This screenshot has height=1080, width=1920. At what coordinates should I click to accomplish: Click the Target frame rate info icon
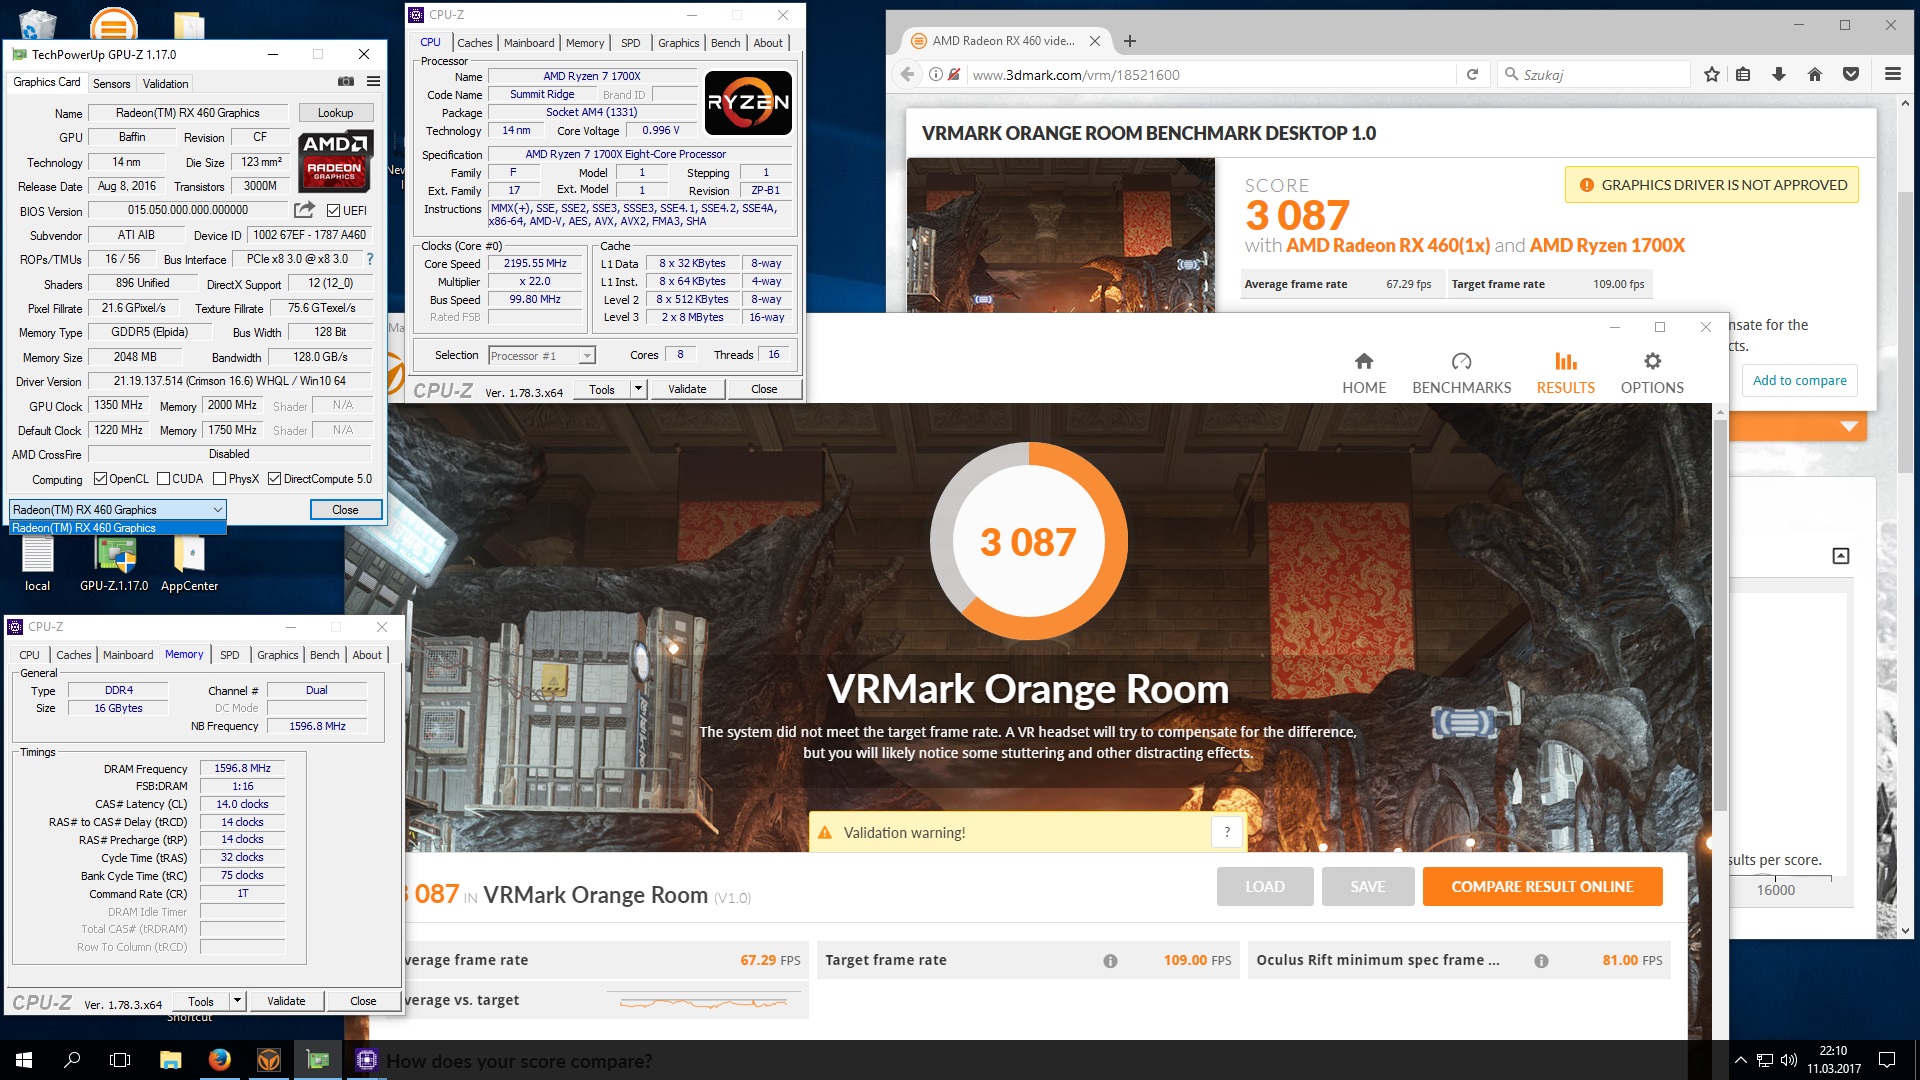(x=1110, y=961)
